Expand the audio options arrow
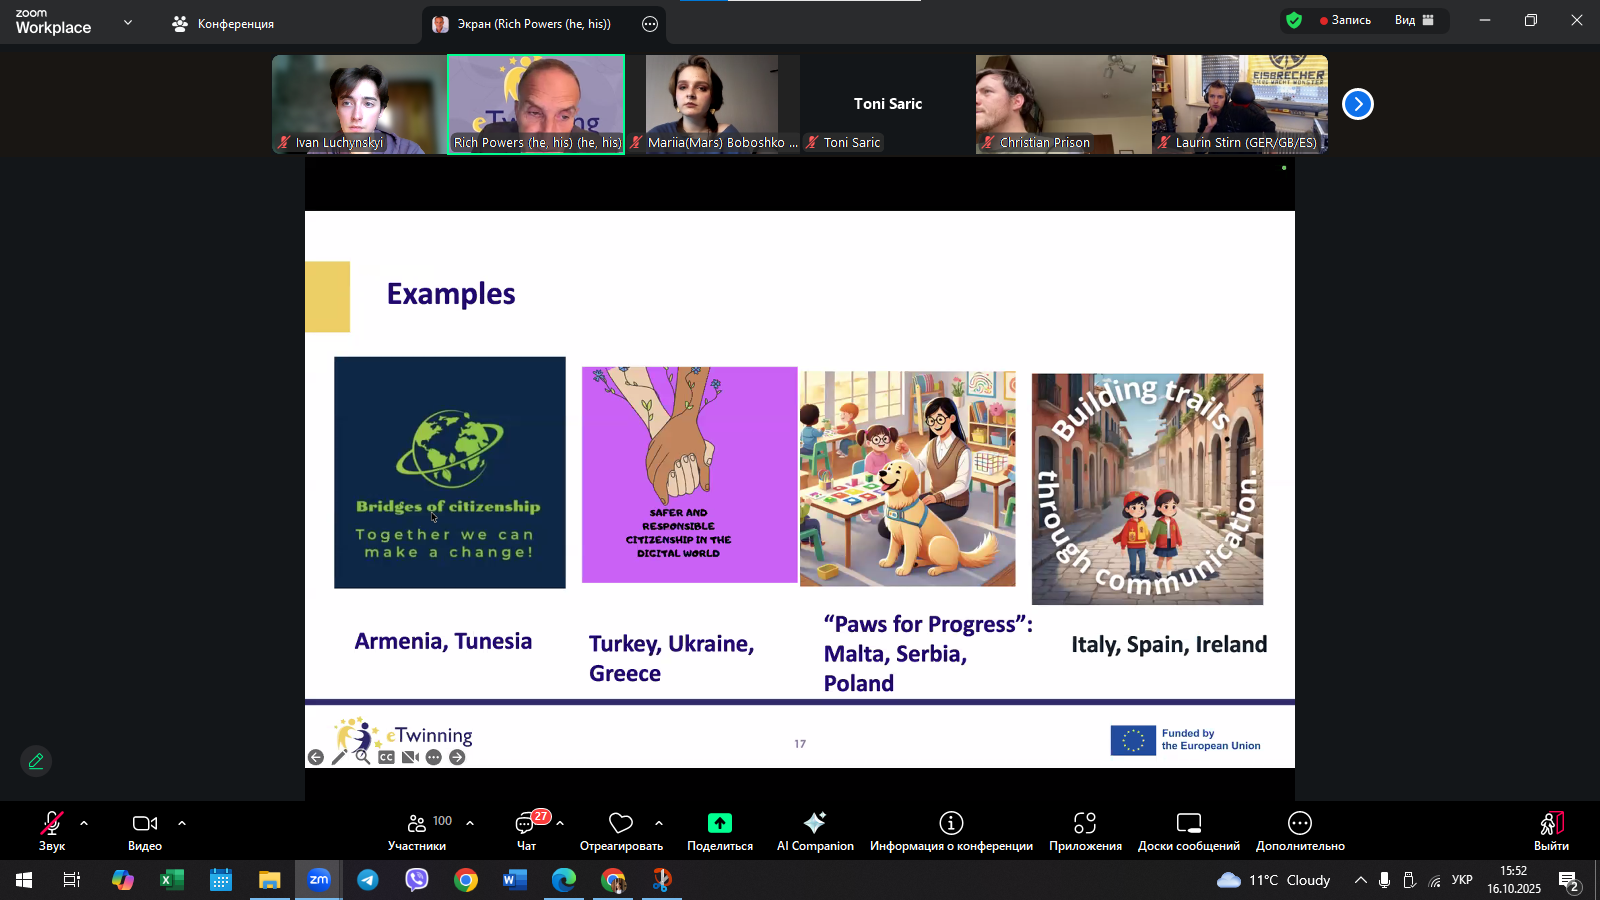Screen dimensions: 1600x900 [84, 823]
